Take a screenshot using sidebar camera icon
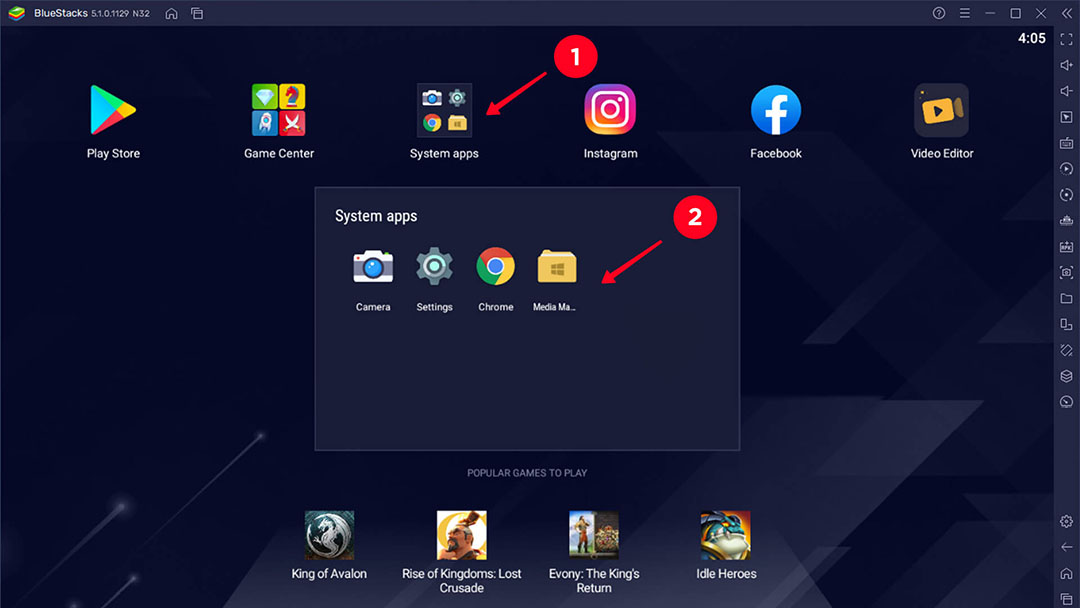 pos(1066,273)
